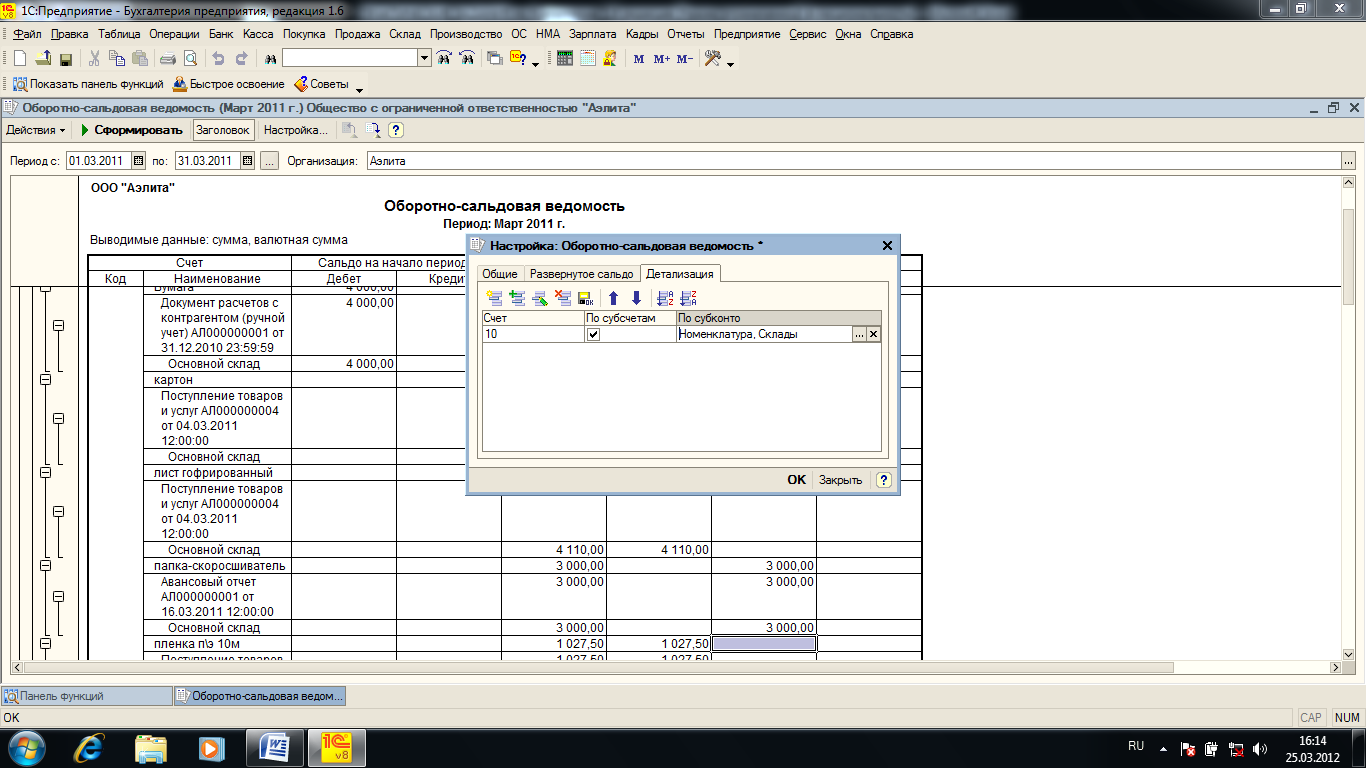Collapse the tree group next to картон
The height and width of the screenshot is (768, 1366).
[45, 380]
